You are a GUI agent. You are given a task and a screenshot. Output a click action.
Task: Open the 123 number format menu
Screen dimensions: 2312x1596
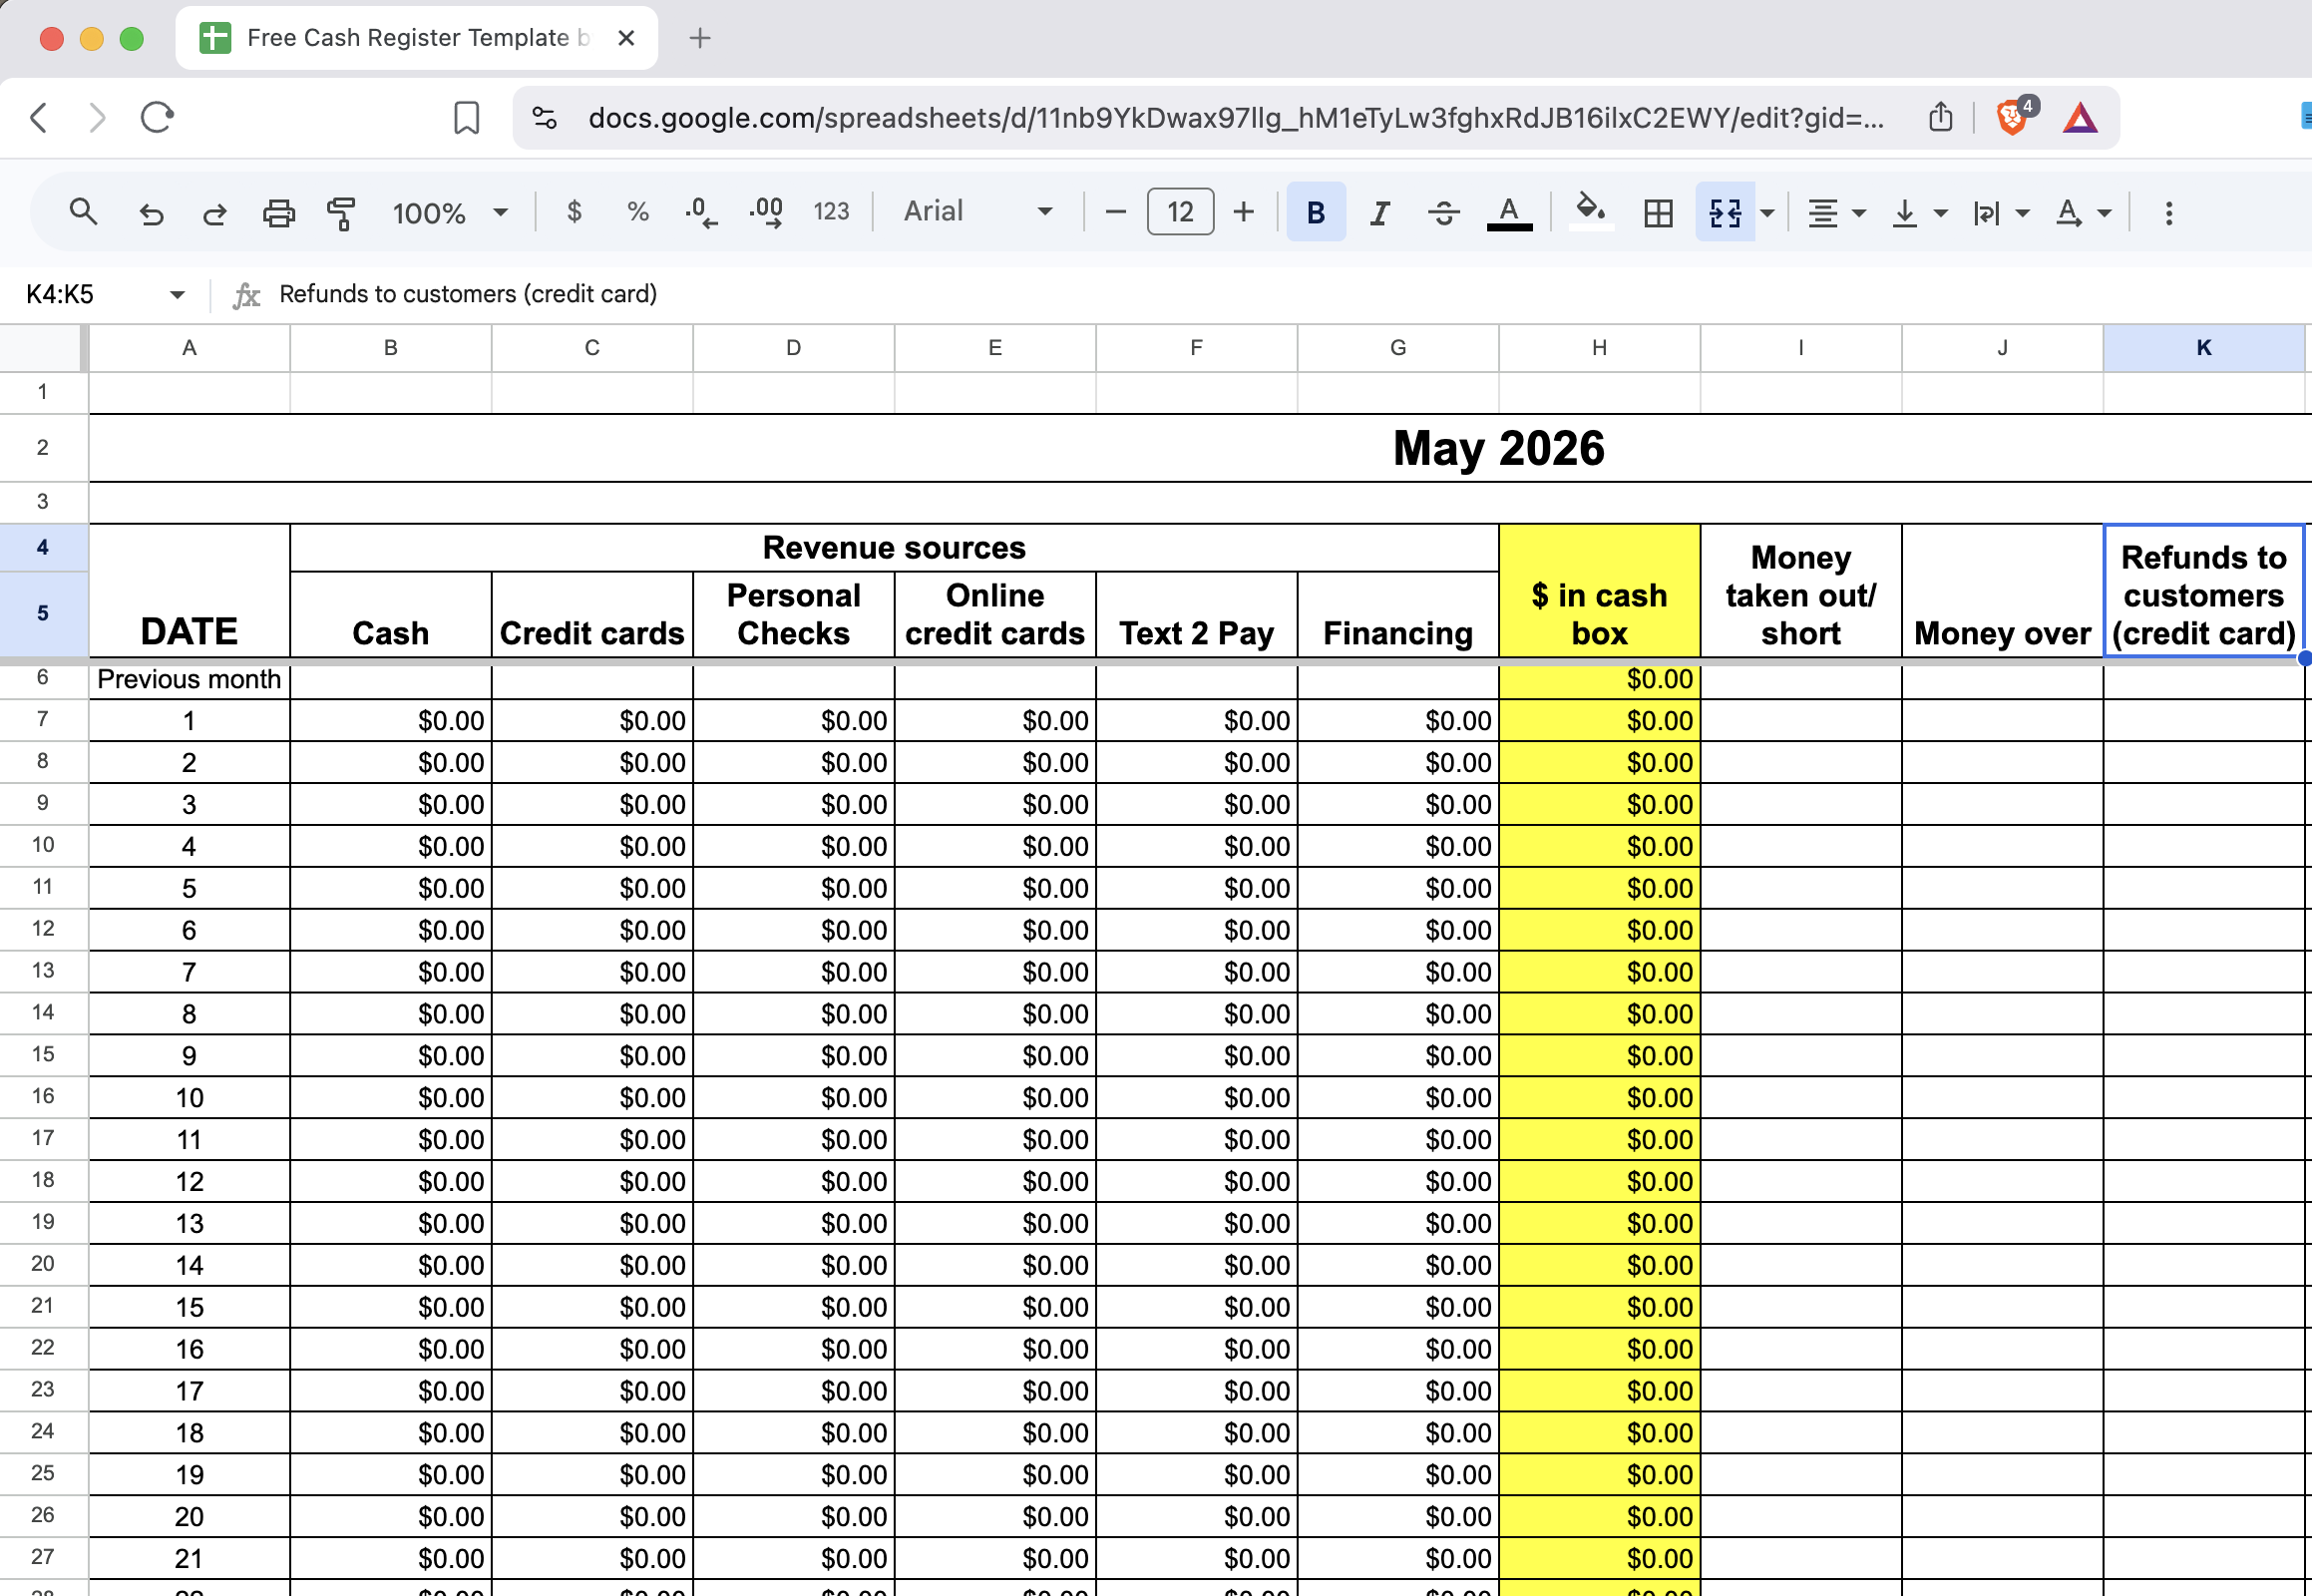tap(831, 212)
